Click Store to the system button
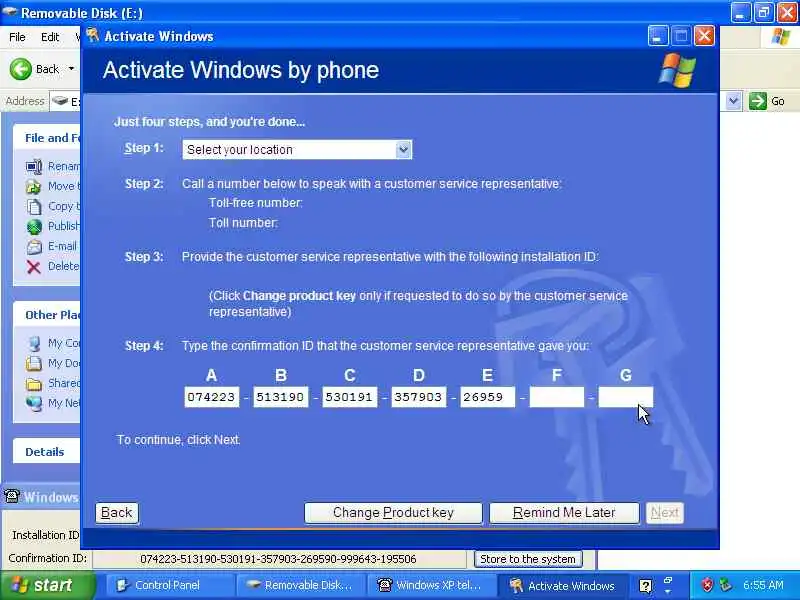 click(528, 559)
